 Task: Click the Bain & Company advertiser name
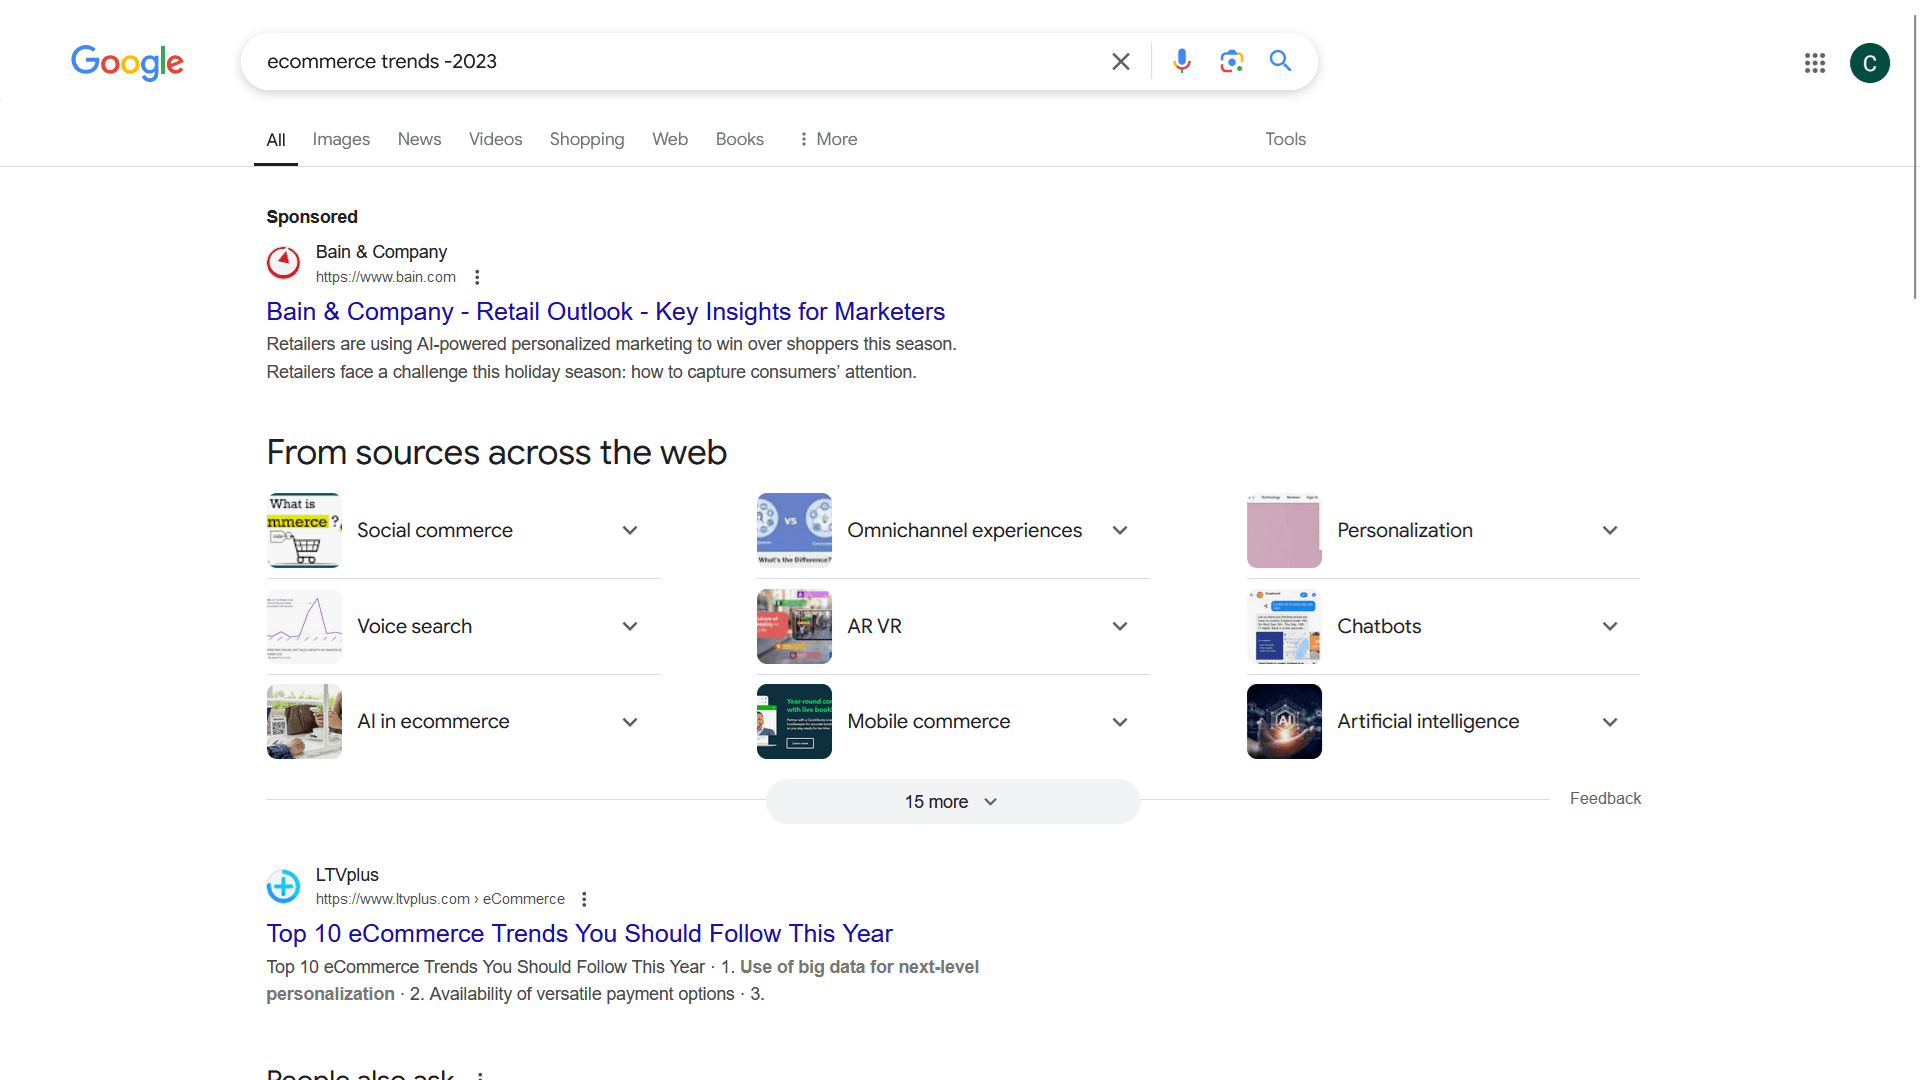381,252
